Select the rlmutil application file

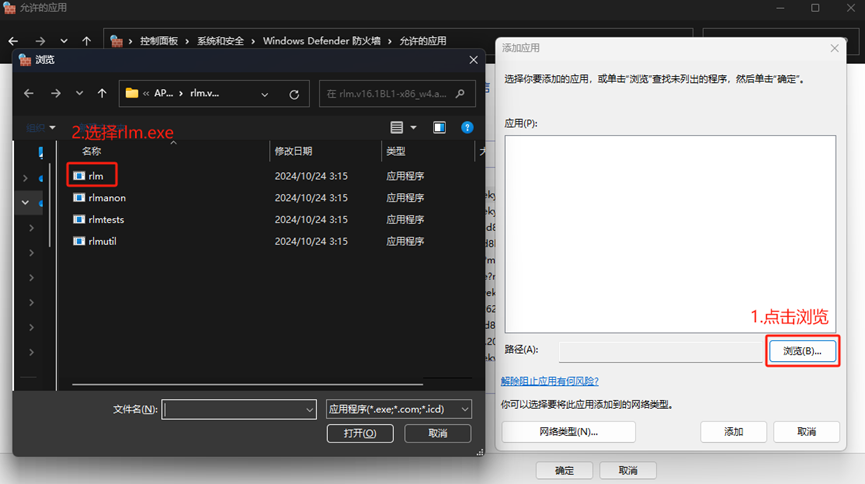[102, 241]
